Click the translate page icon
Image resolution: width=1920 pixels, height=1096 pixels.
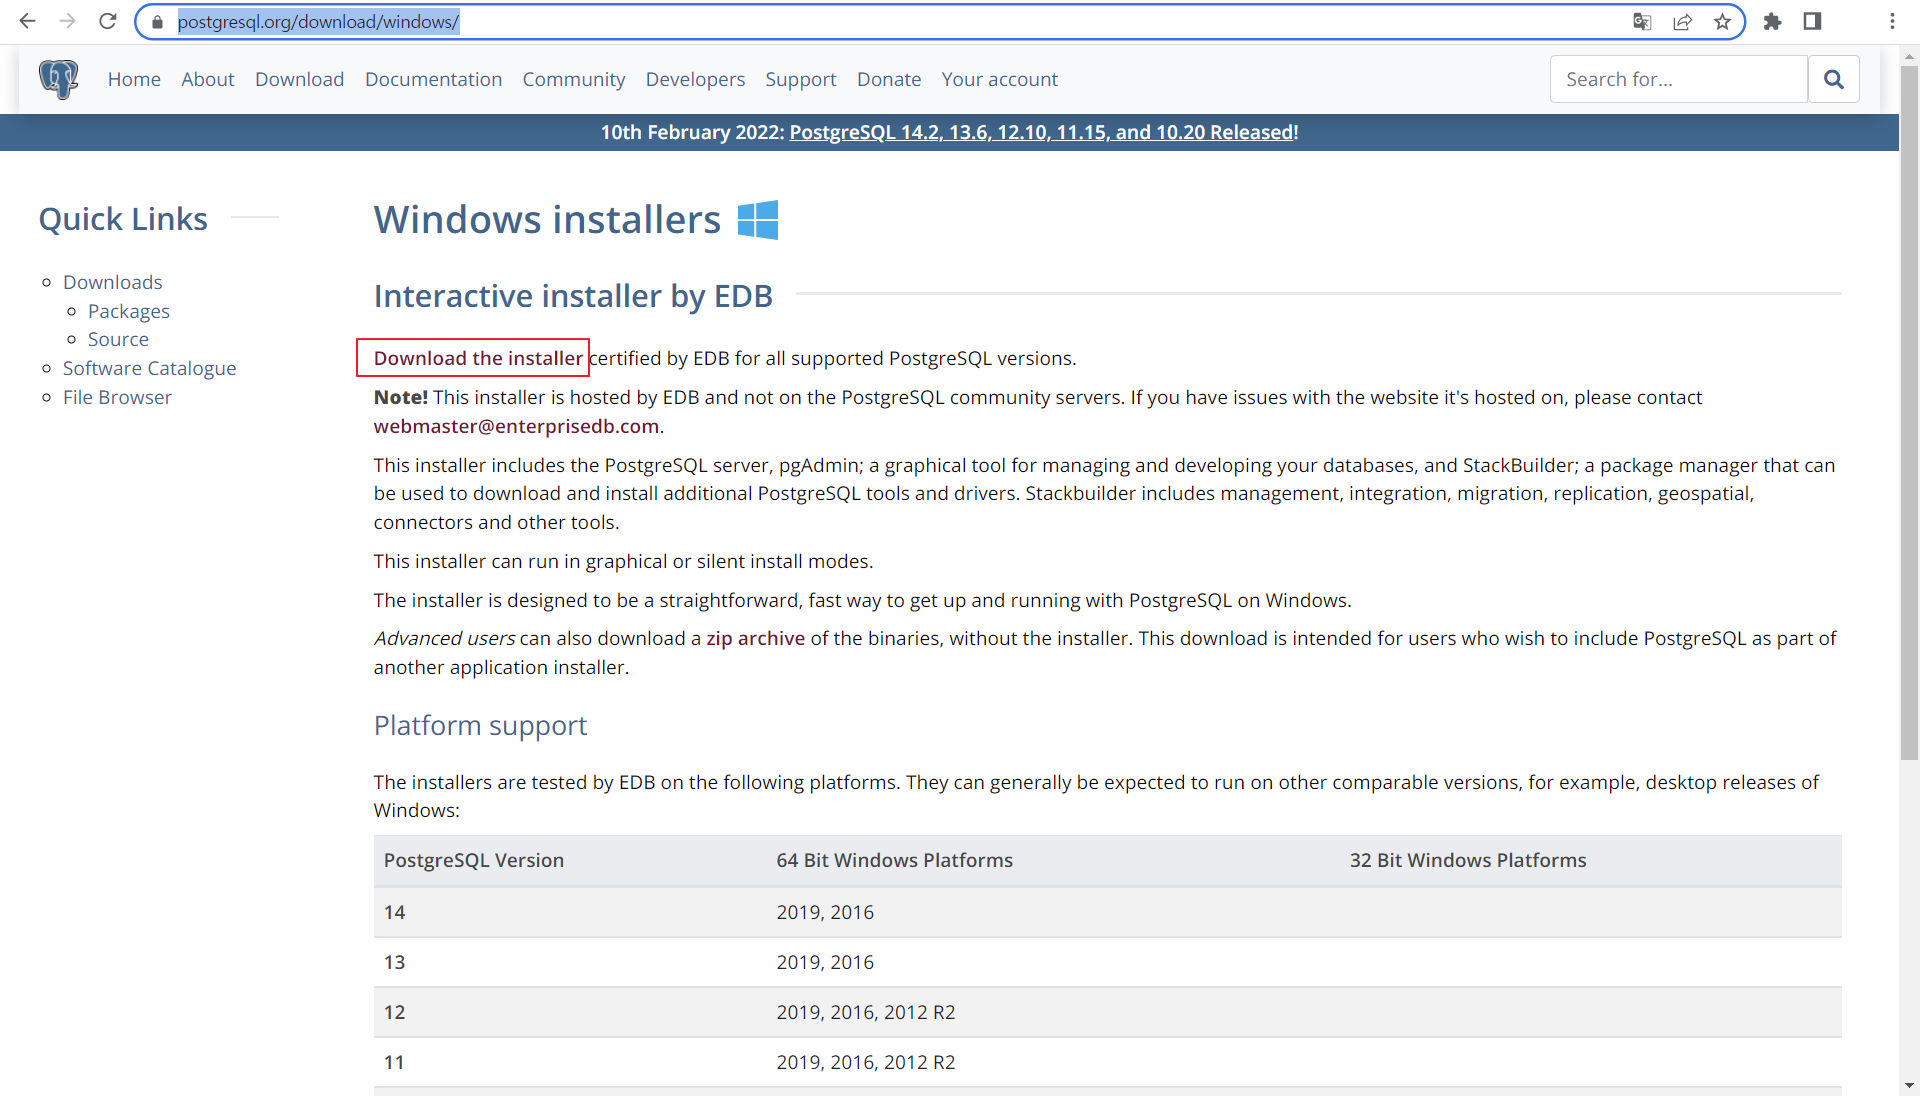(x=1642, y=22)
